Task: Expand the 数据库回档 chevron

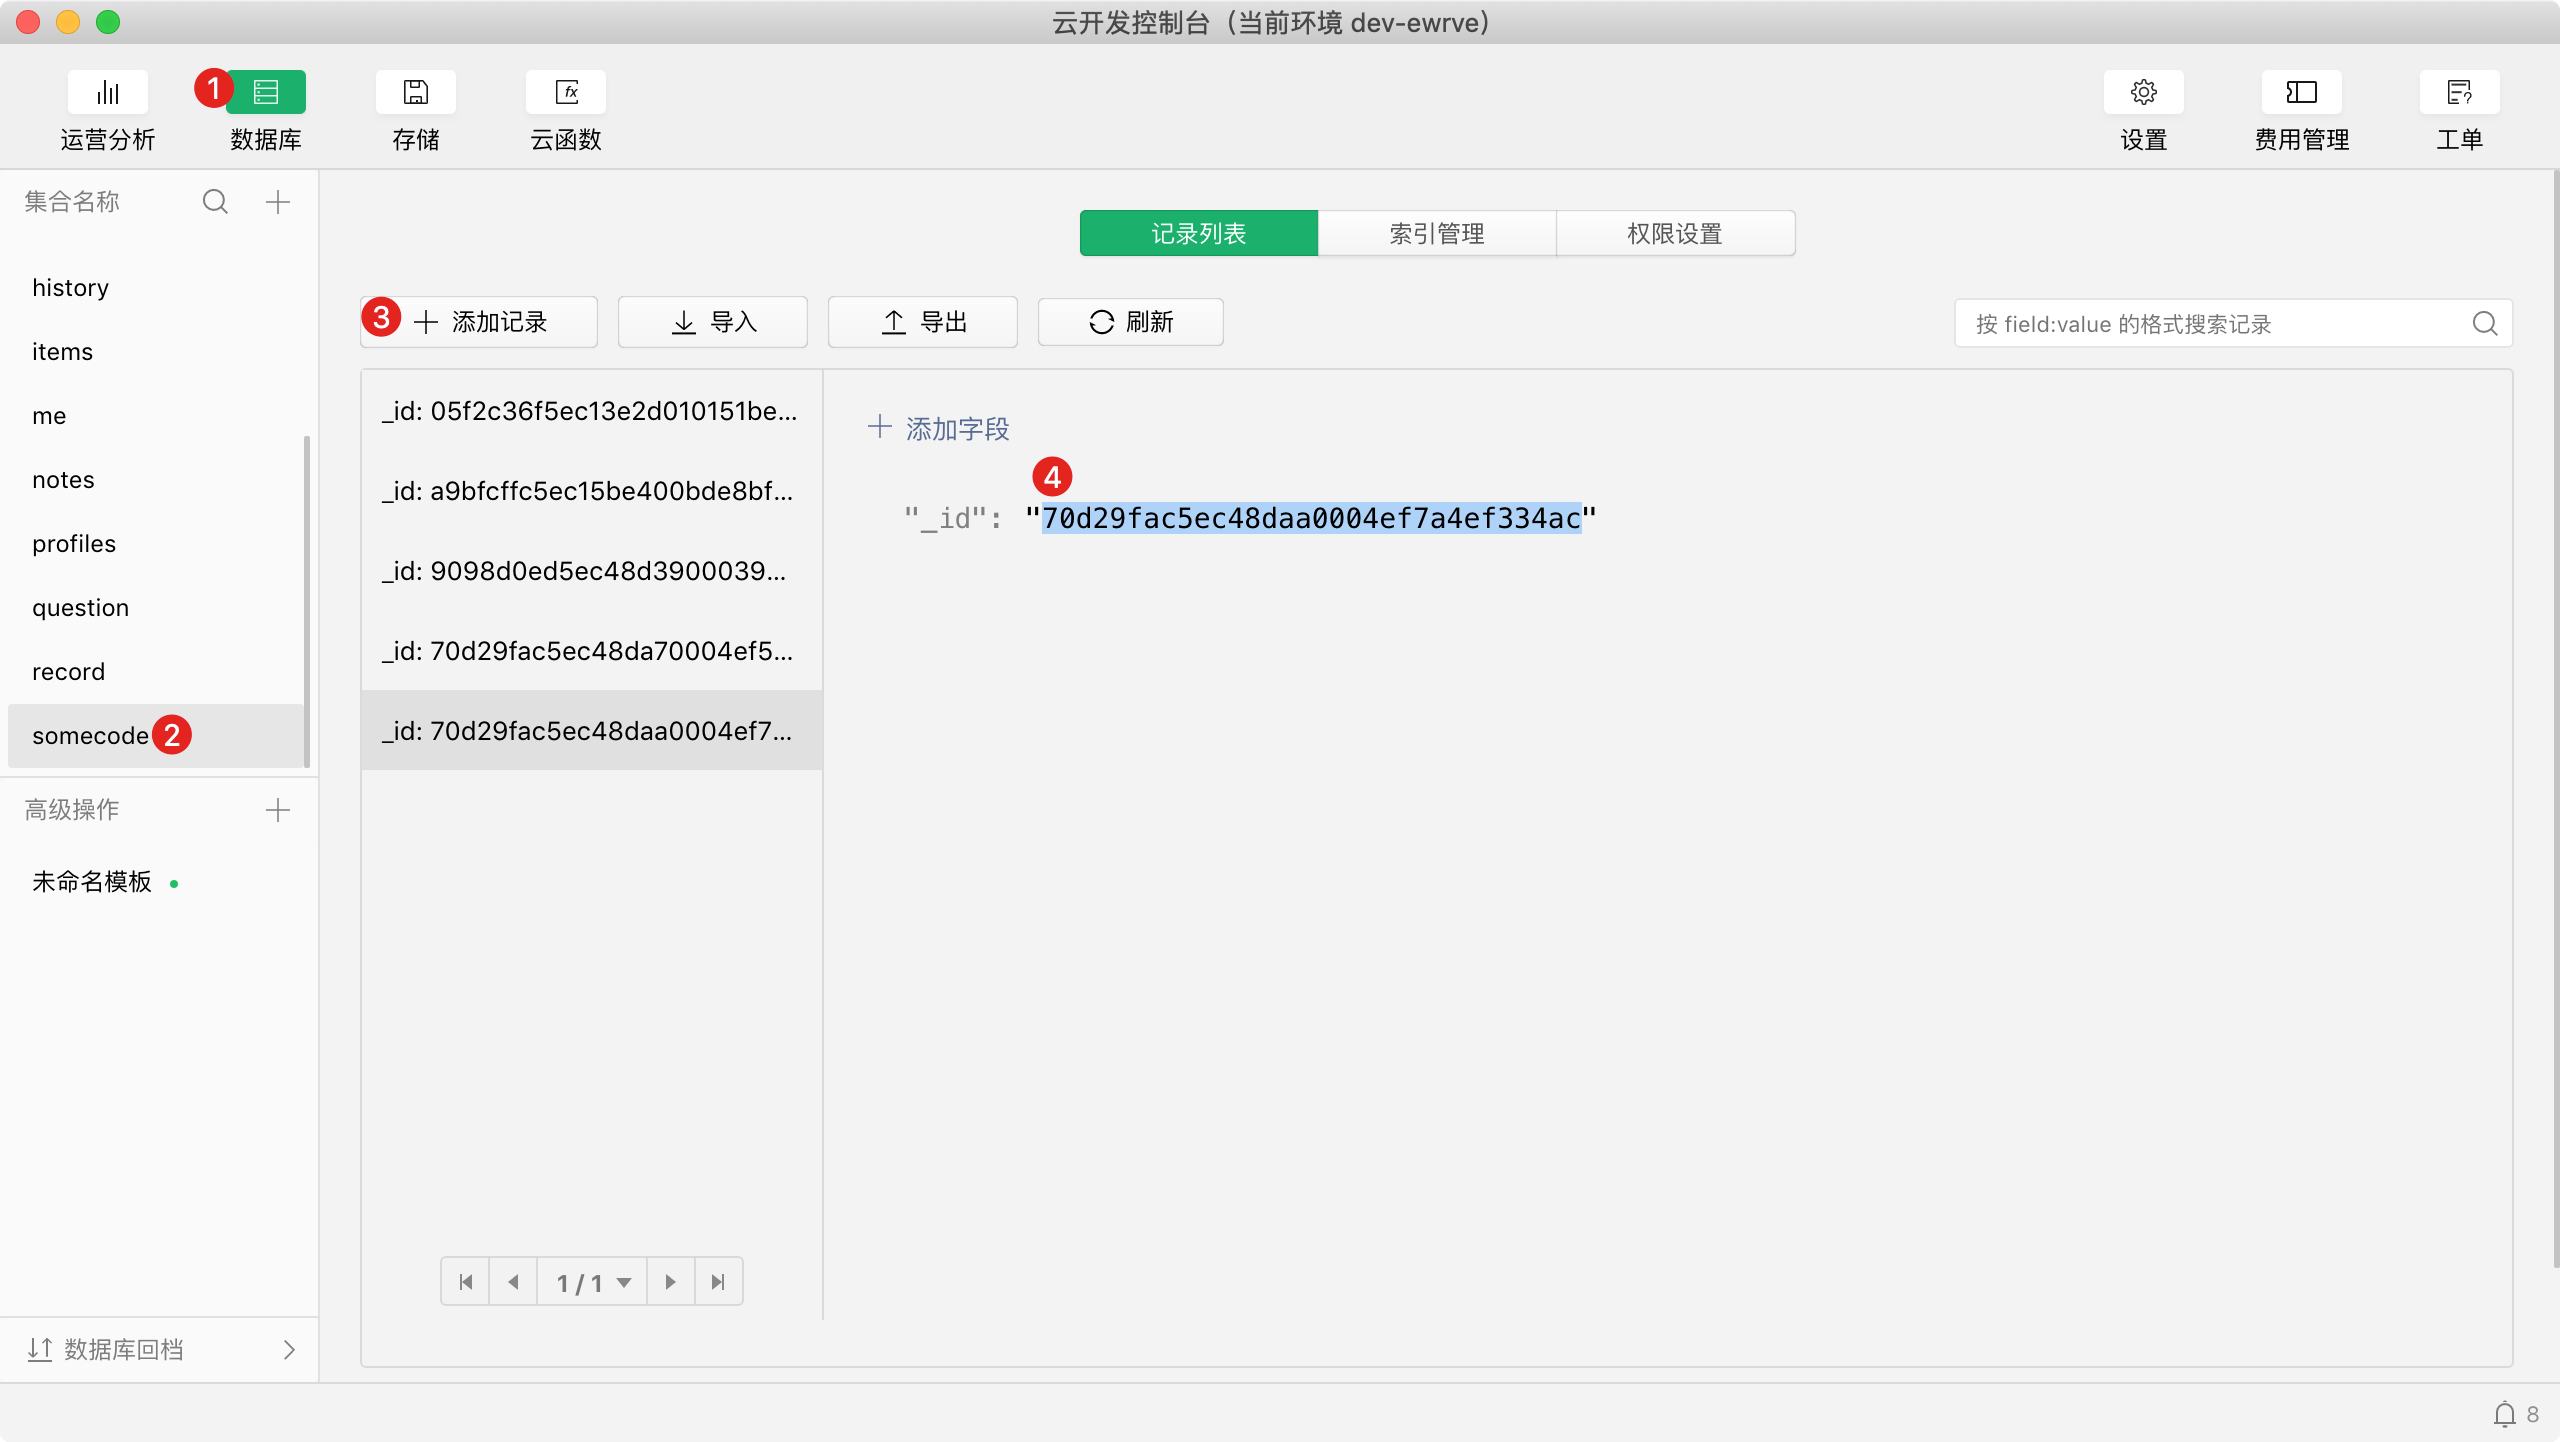Action: (289, 1350)
